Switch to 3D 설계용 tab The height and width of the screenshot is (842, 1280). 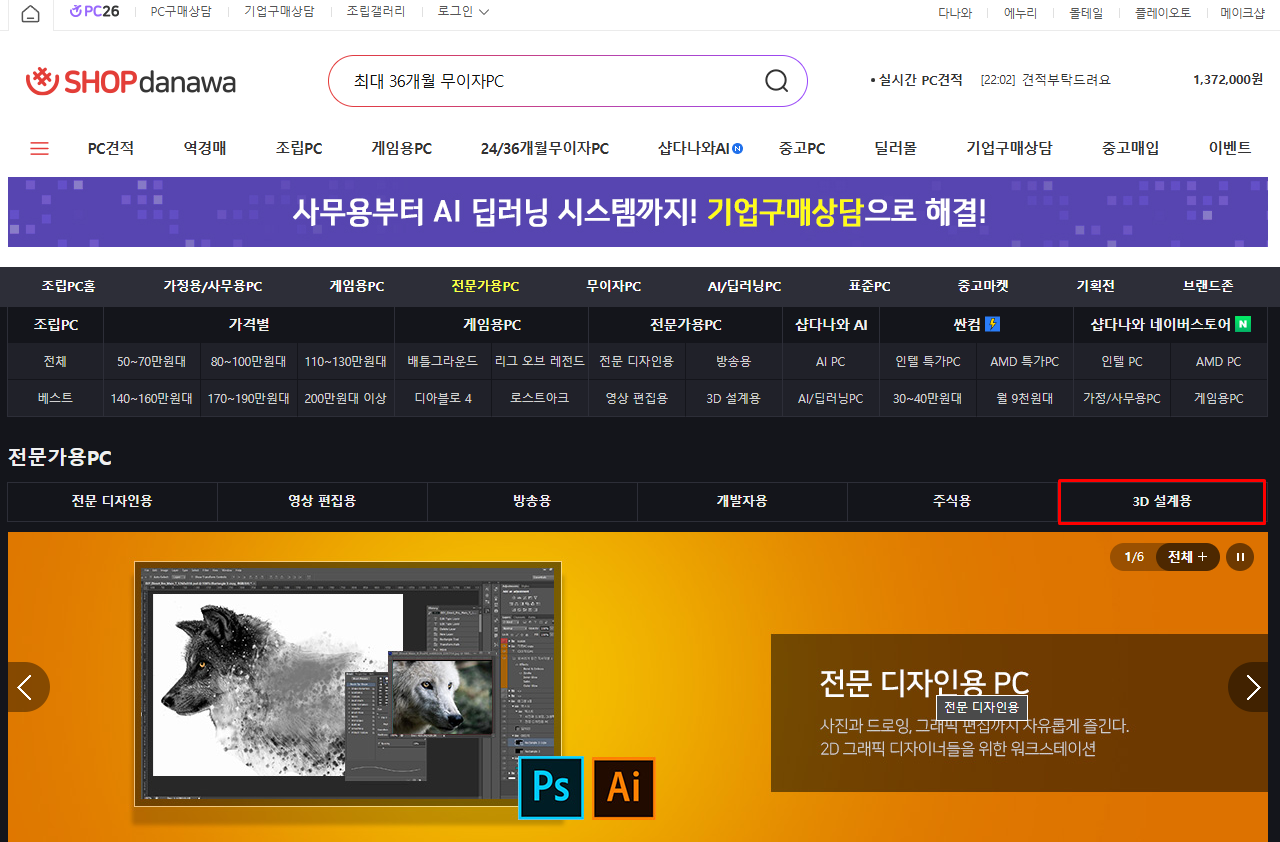1162,502
